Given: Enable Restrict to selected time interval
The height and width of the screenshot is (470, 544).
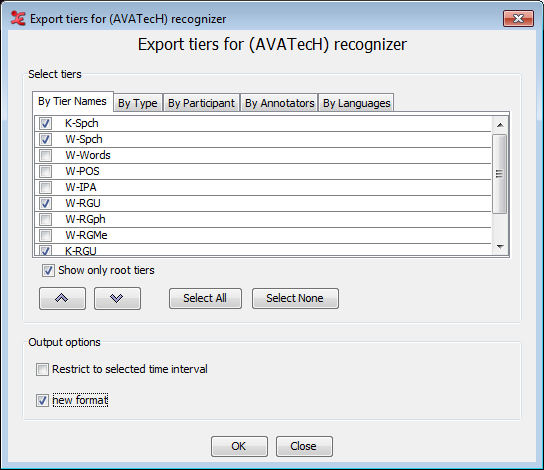Looking at the screenshot, I should (42, 369).
